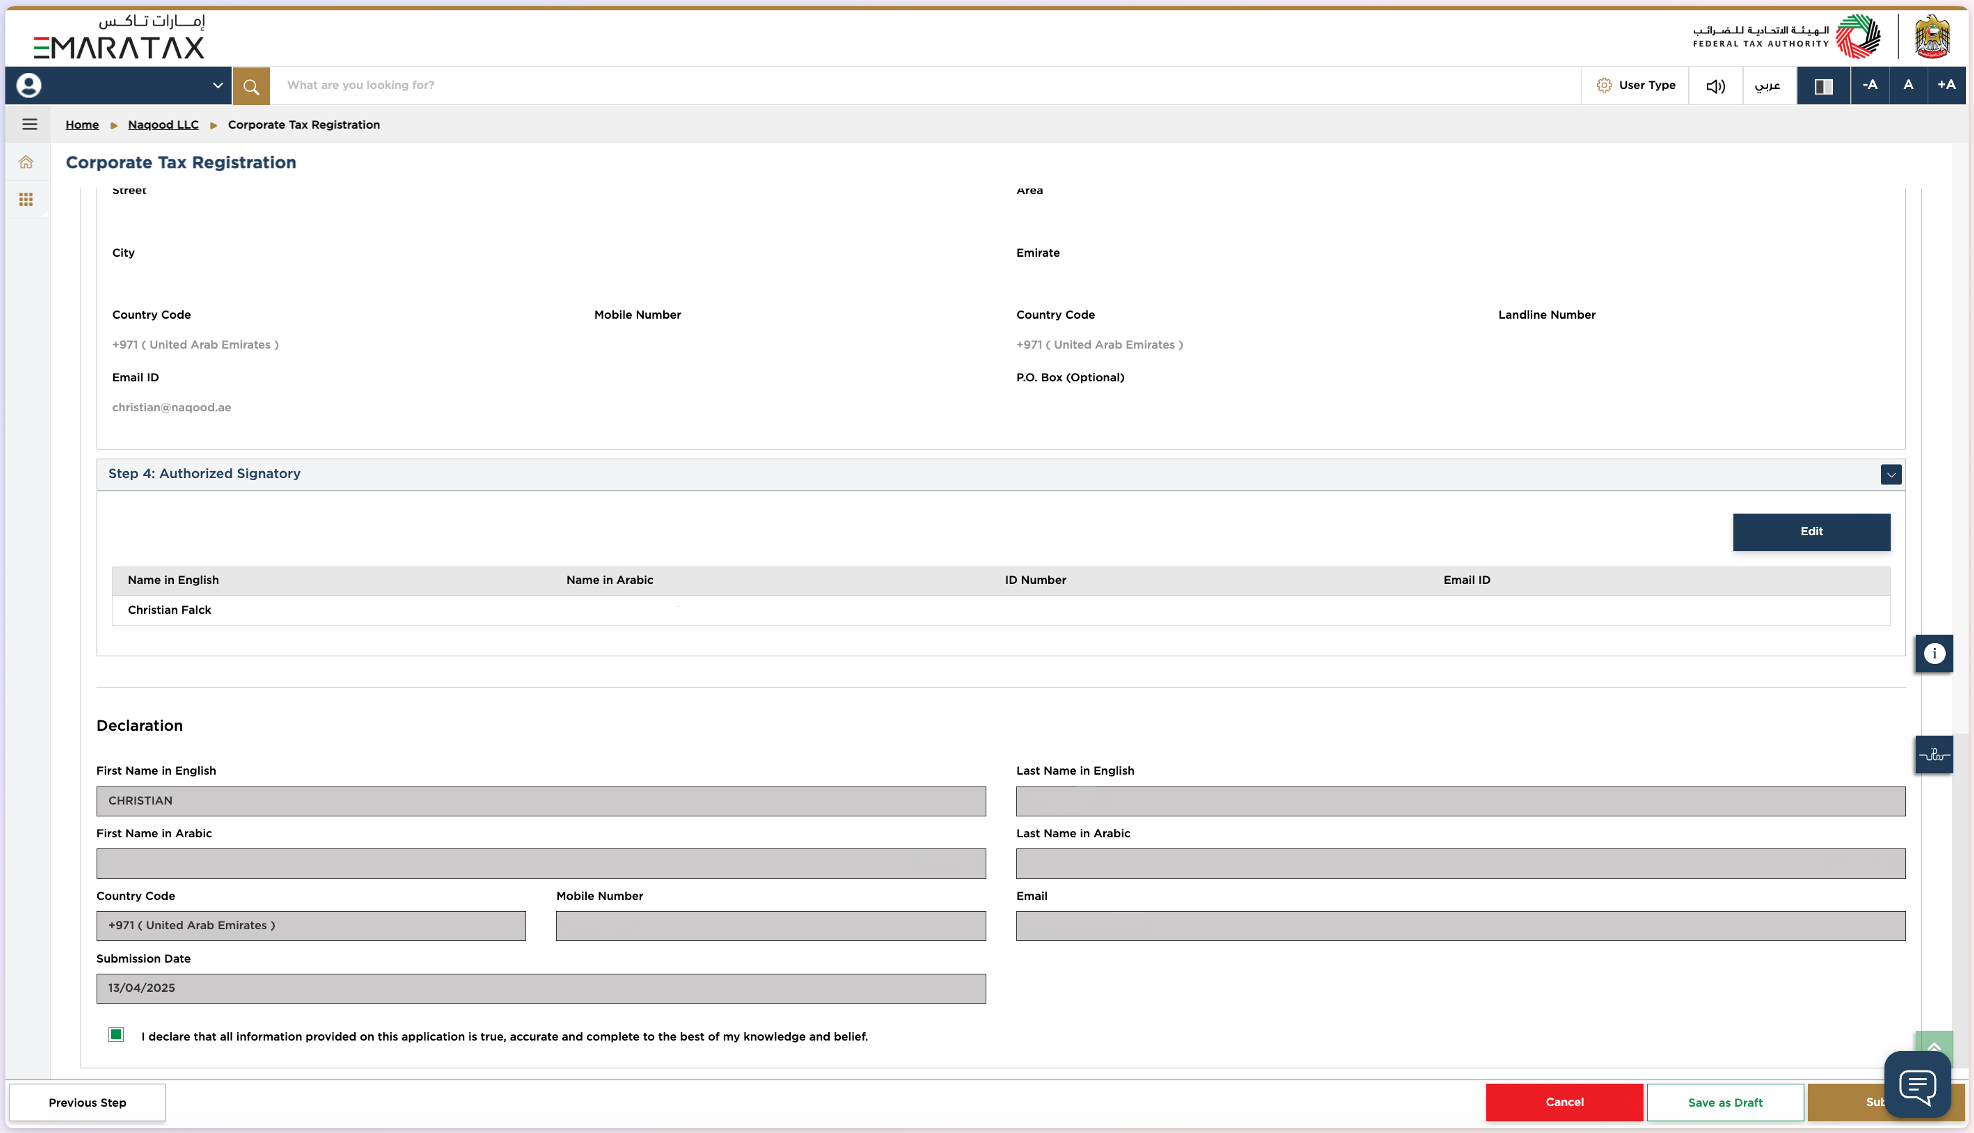Click Save as Draft button
1974x1133 pixels.
pos(1725,1103)
